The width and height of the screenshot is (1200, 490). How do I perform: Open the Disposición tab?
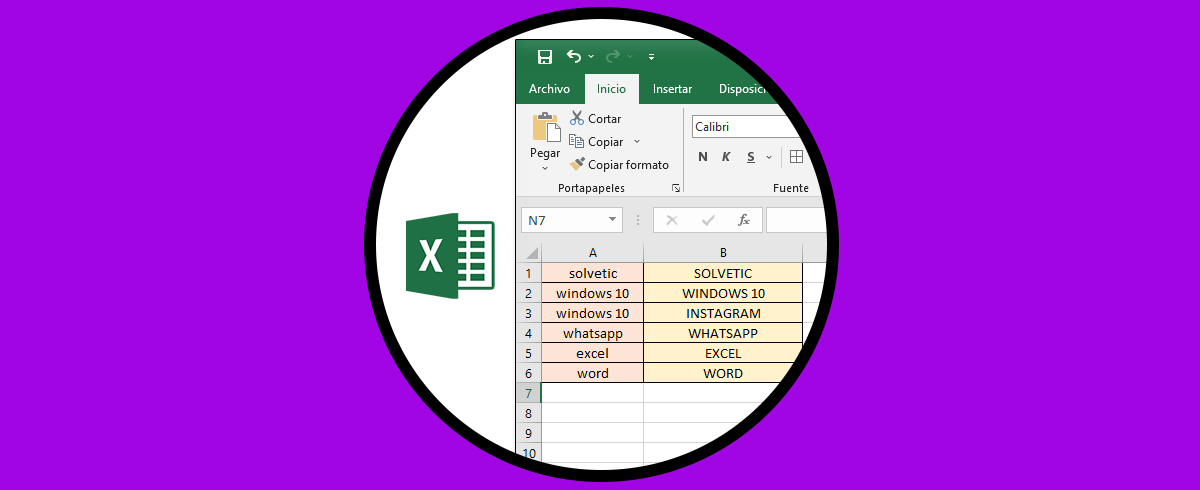click(741, 89)
